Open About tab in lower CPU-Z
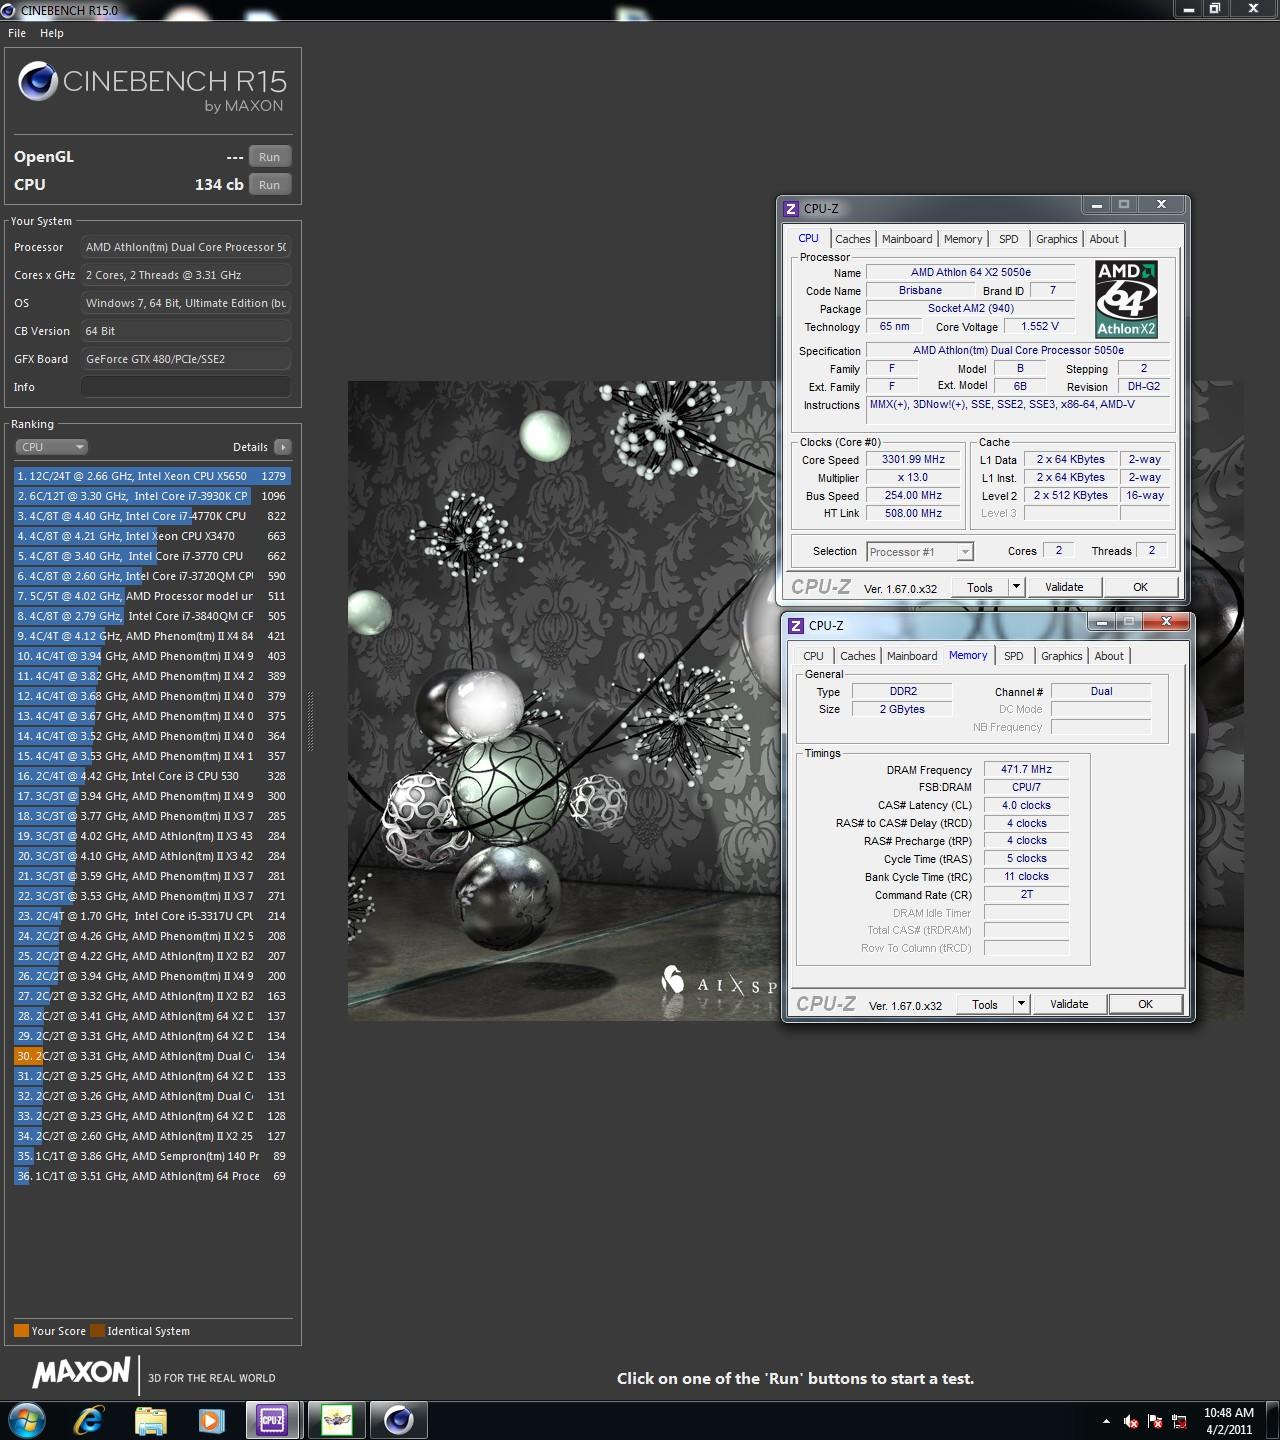 pos(1109,656)
